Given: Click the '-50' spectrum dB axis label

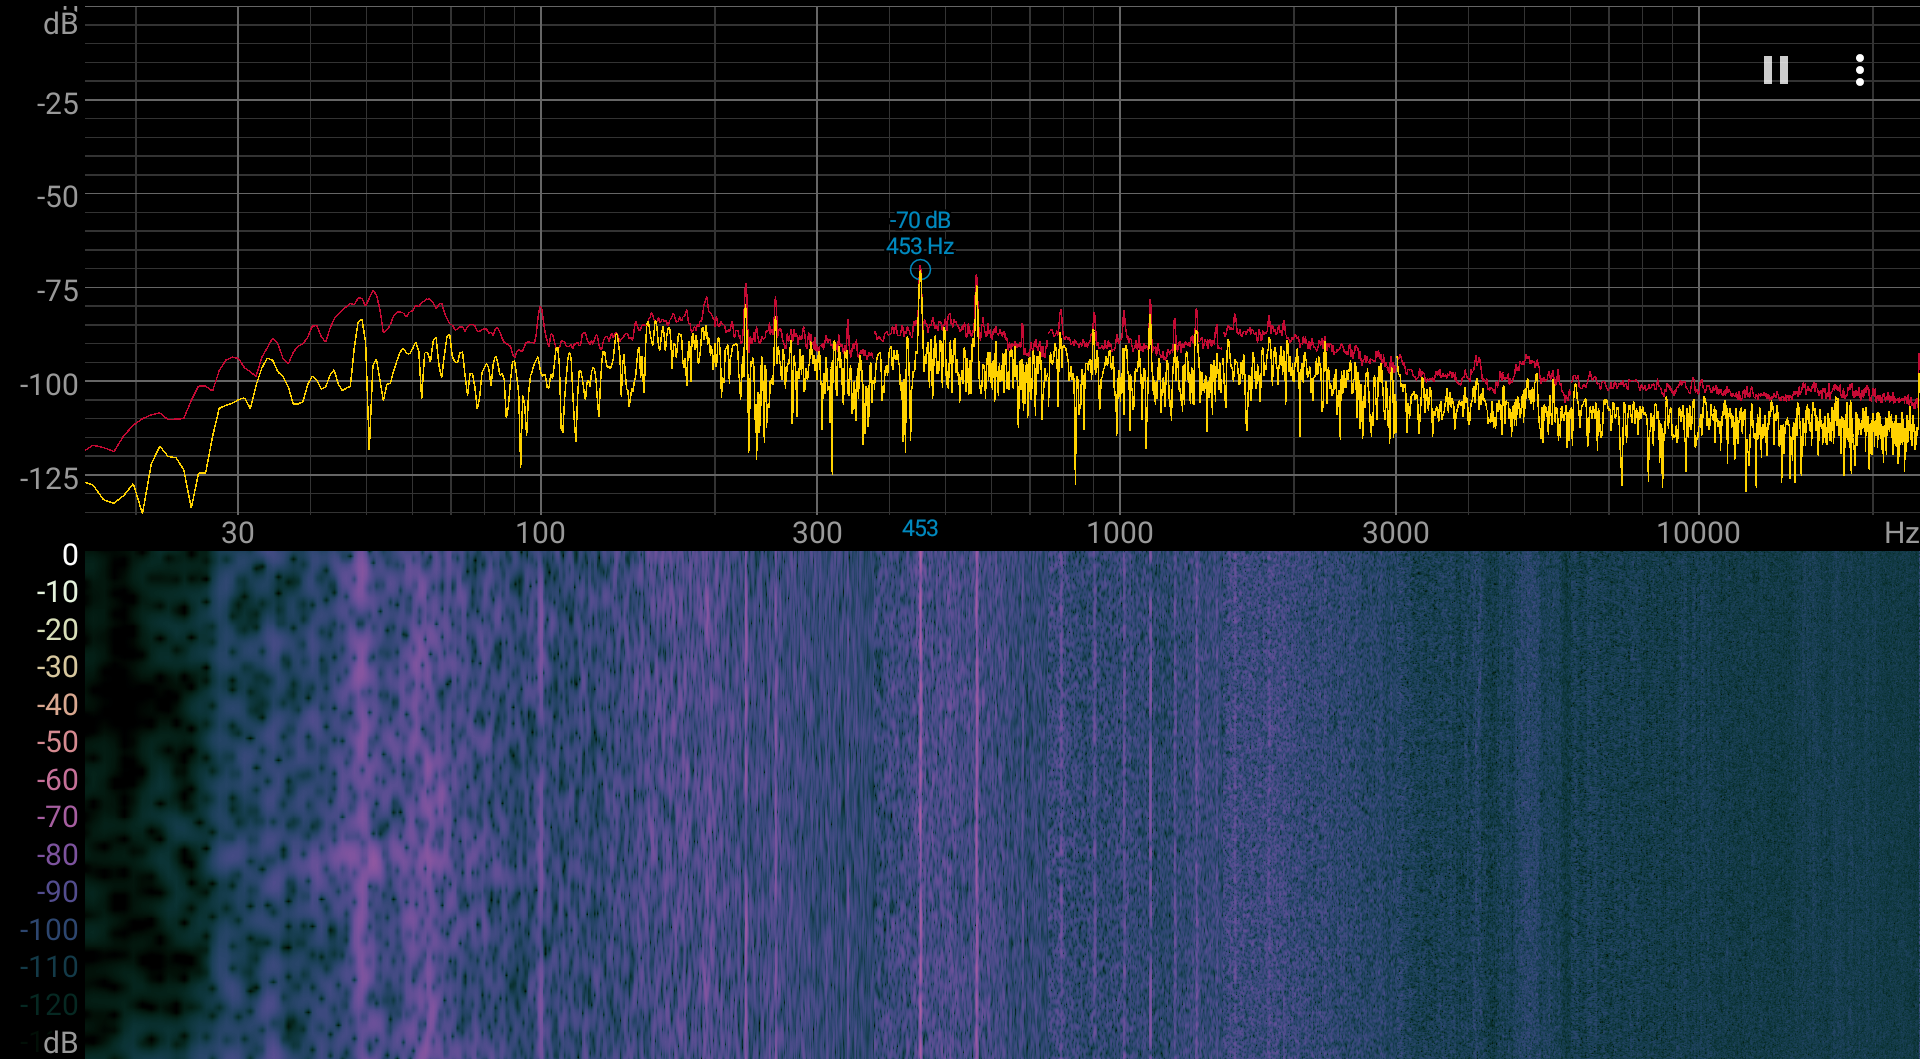Looking at the screenshot, I should click(57, 197).
